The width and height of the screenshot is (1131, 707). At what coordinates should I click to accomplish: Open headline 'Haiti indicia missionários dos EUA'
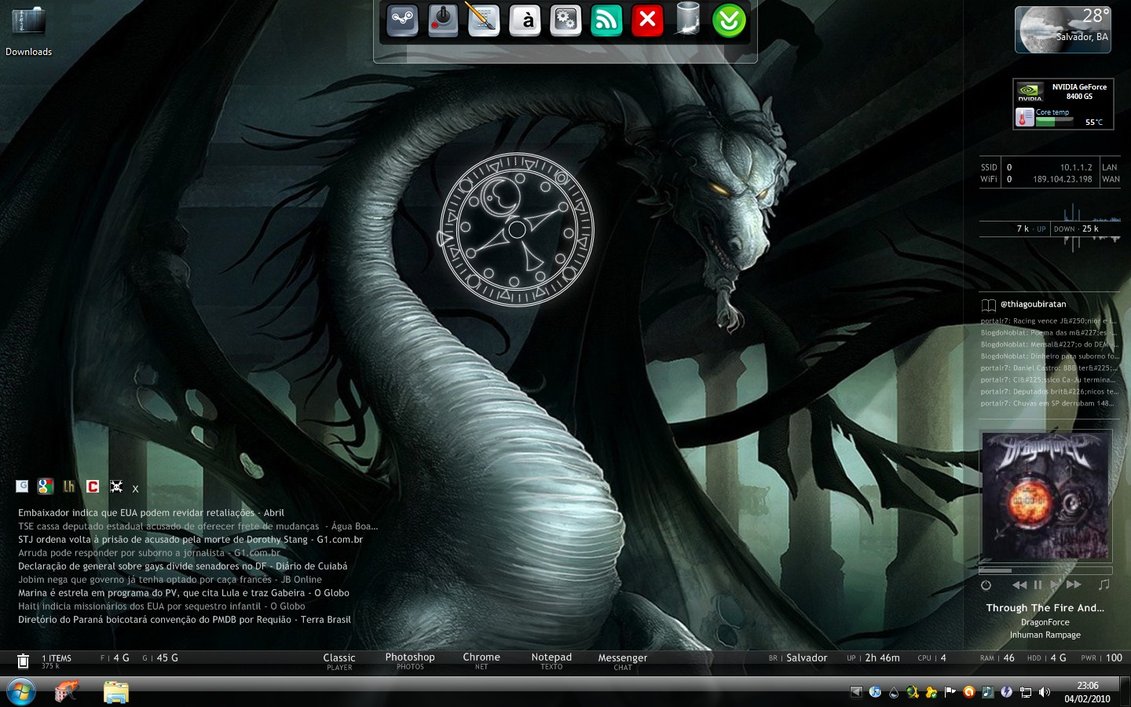162,606
